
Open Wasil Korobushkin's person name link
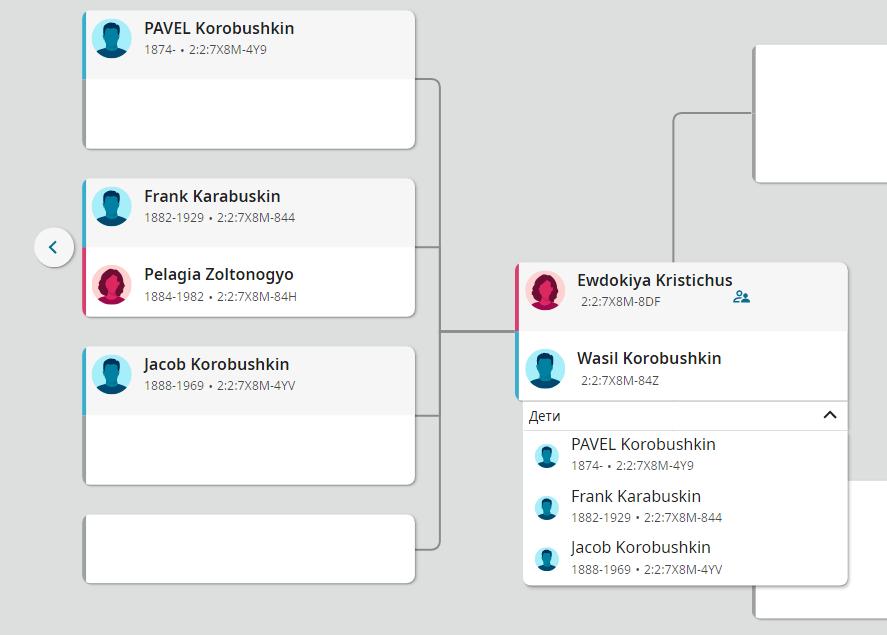pyautogui.click(x=648, y=359)
